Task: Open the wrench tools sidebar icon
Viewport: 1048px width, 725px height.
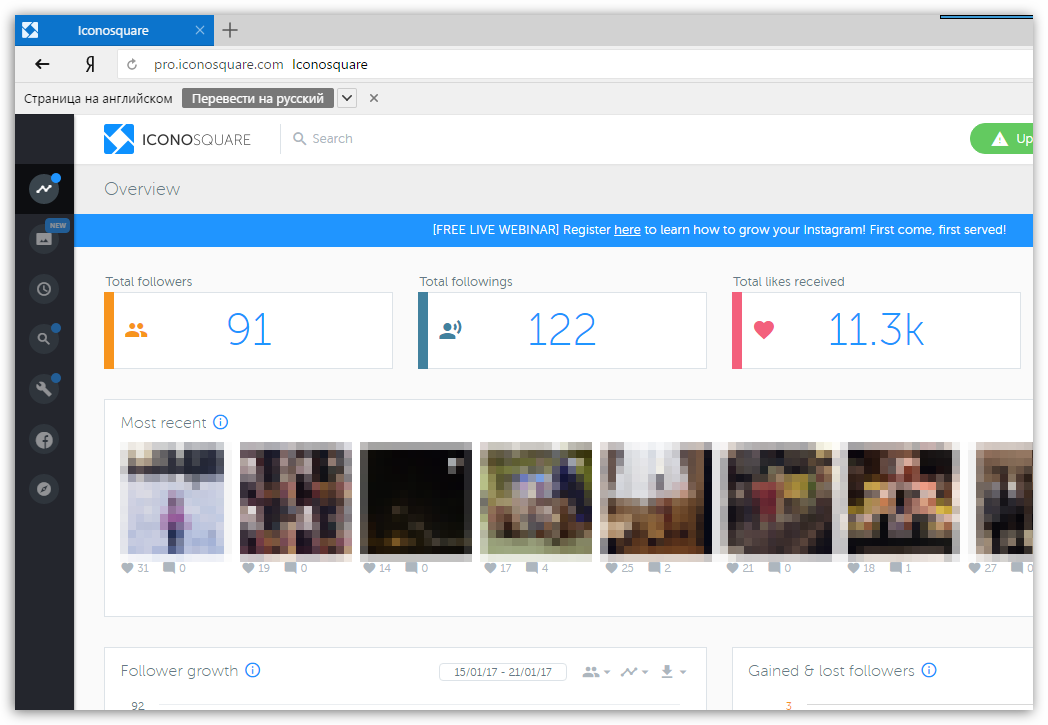Action: click(x=44, y=389)
